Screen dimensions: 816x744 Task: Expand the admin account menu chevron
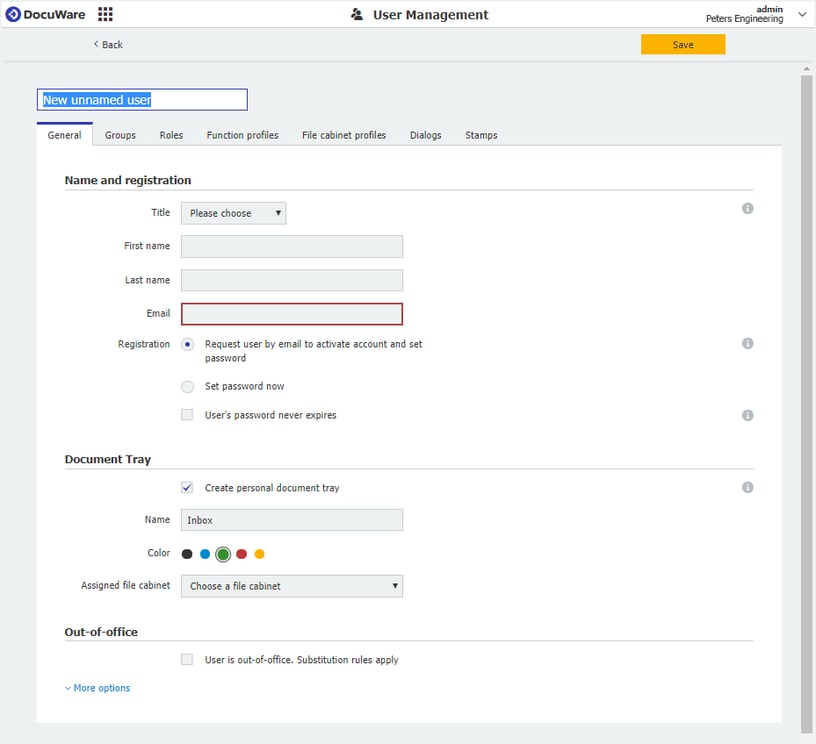point(801,14)
